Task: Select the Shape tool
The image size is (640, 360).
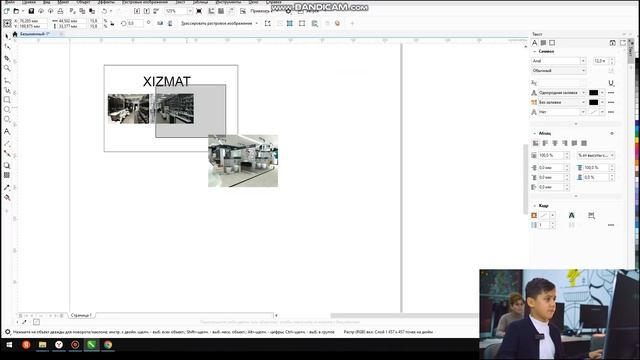Action: pos(7,47)
